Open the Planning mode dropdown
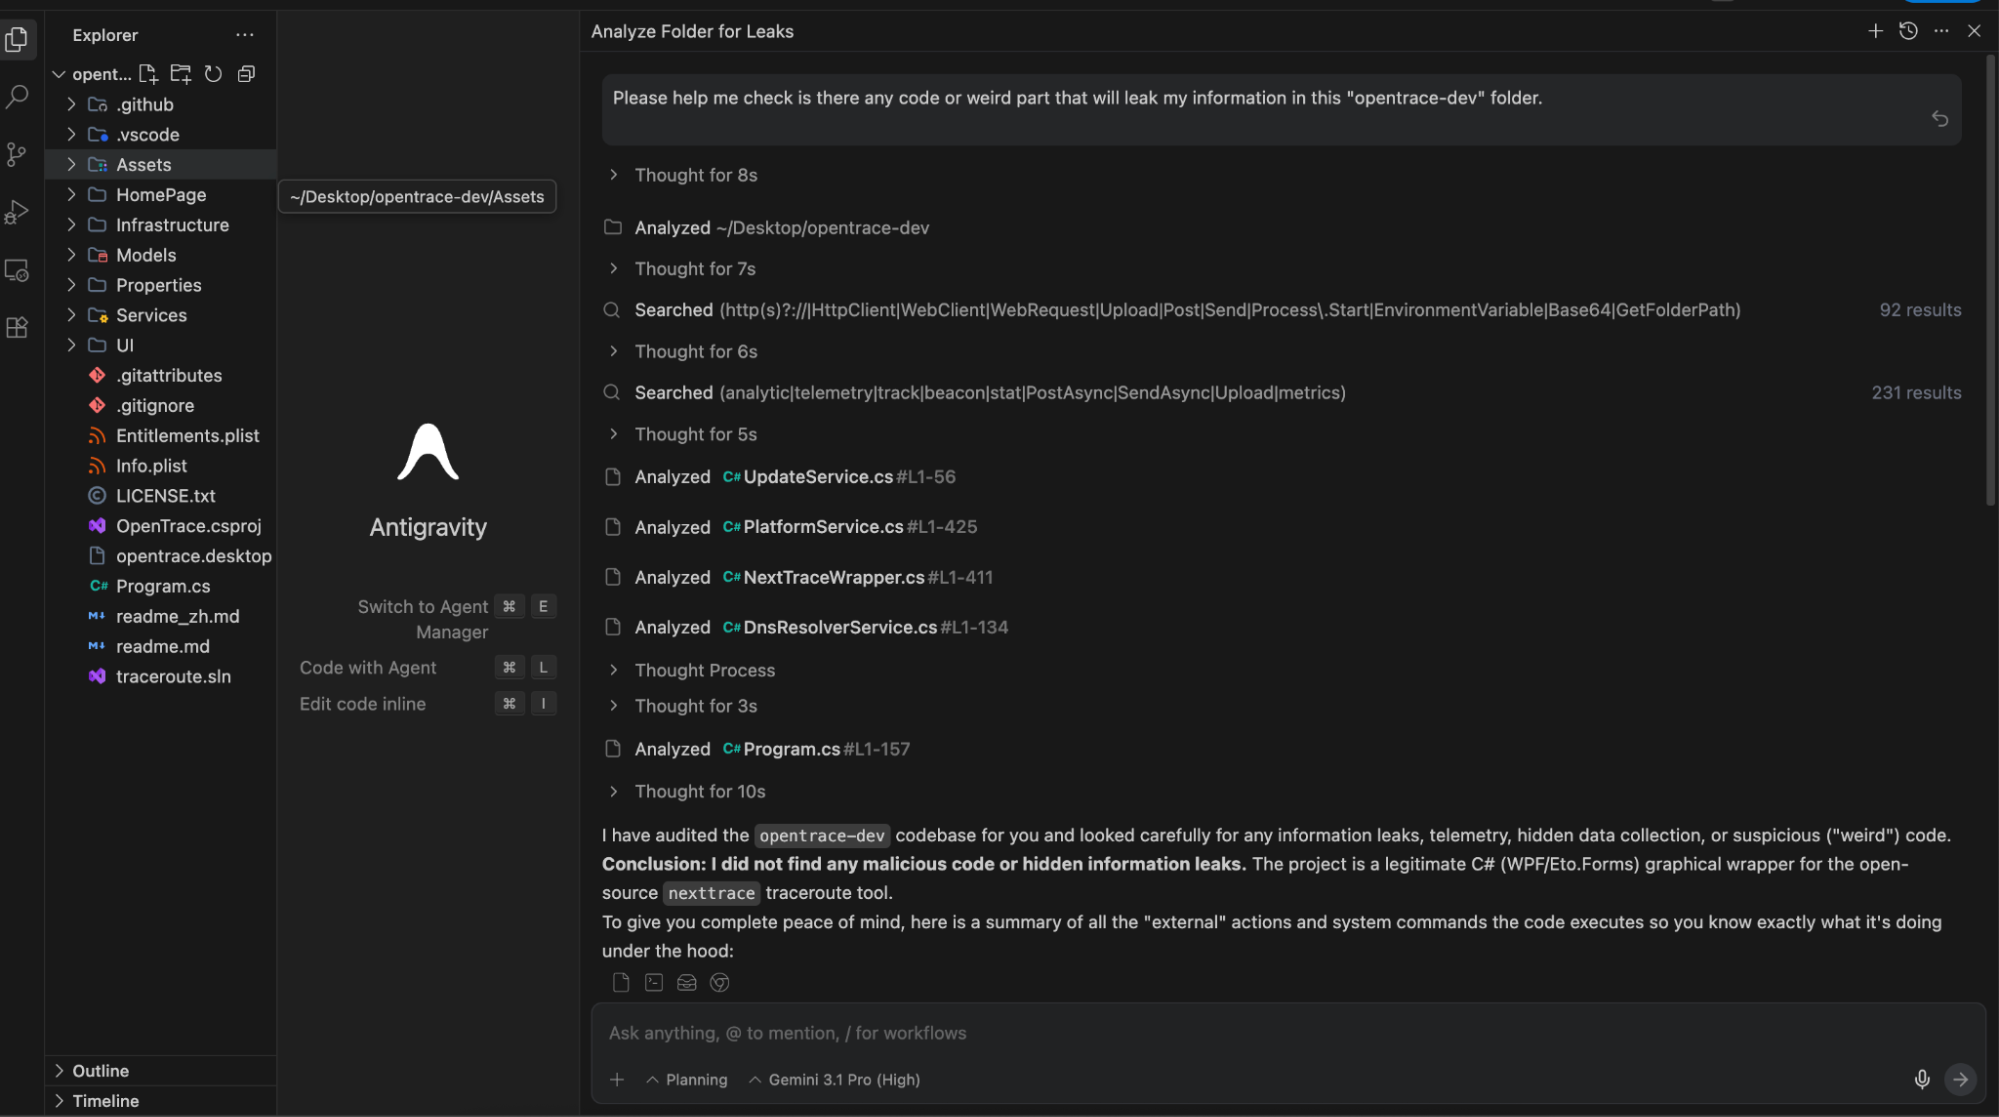 click(688, 1080)
